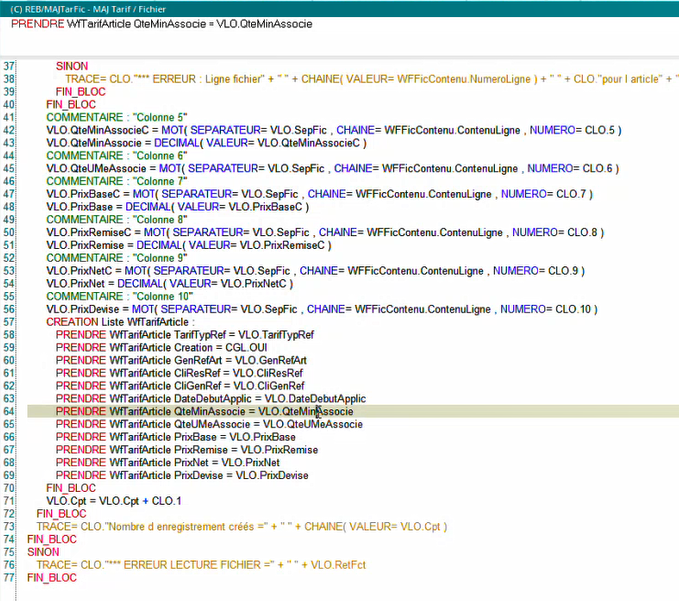Image resolution: width=679 pixels, height=601 pixels.
Task: Select FIN_BLOC on line 40
Action: click(x=71, y=105)
